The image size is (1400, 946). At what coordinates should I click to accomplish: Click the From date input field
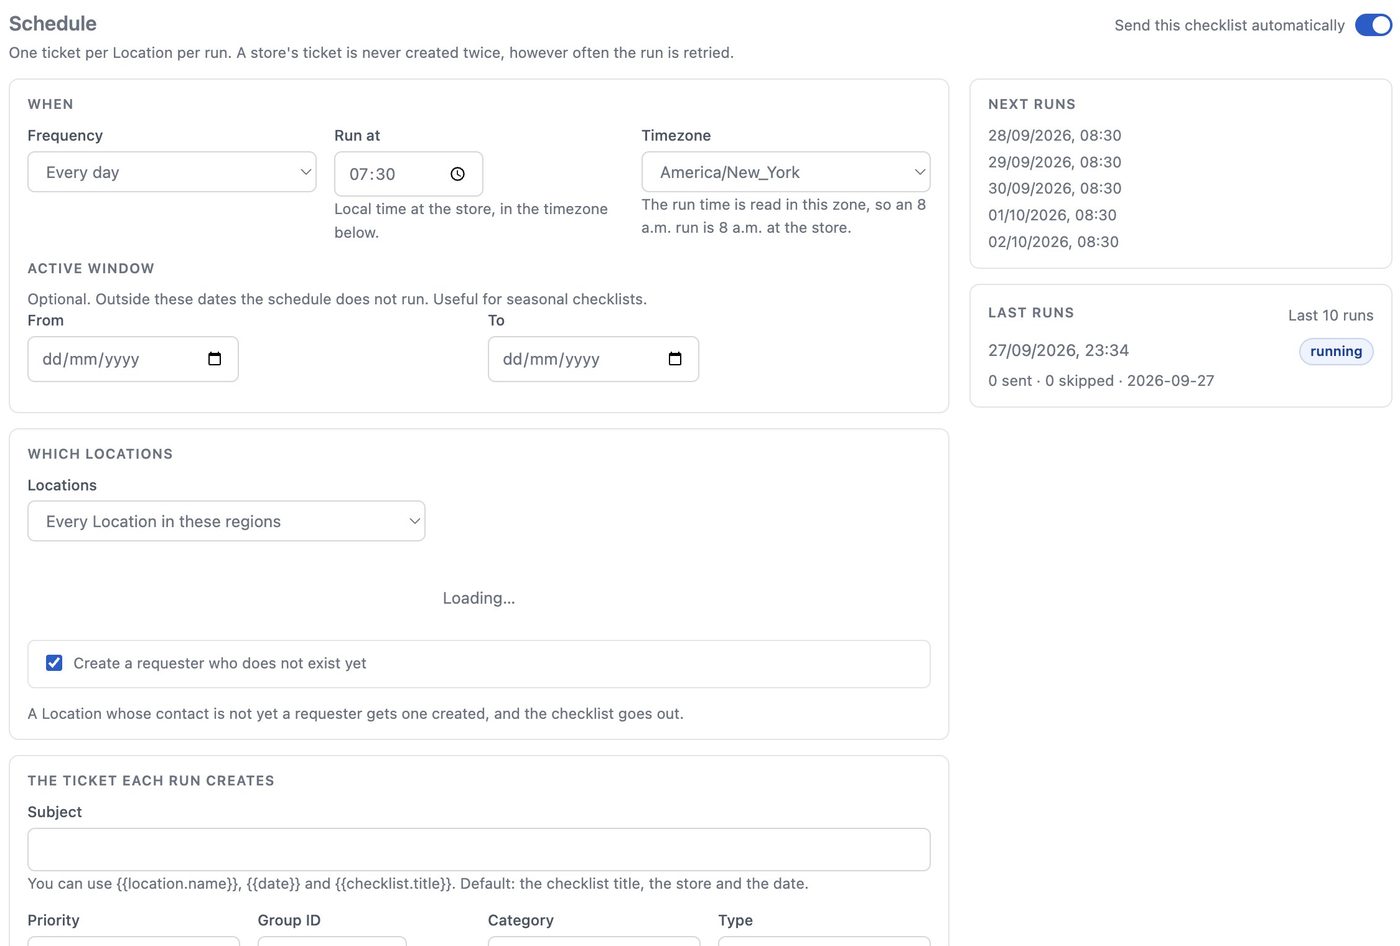133,359
